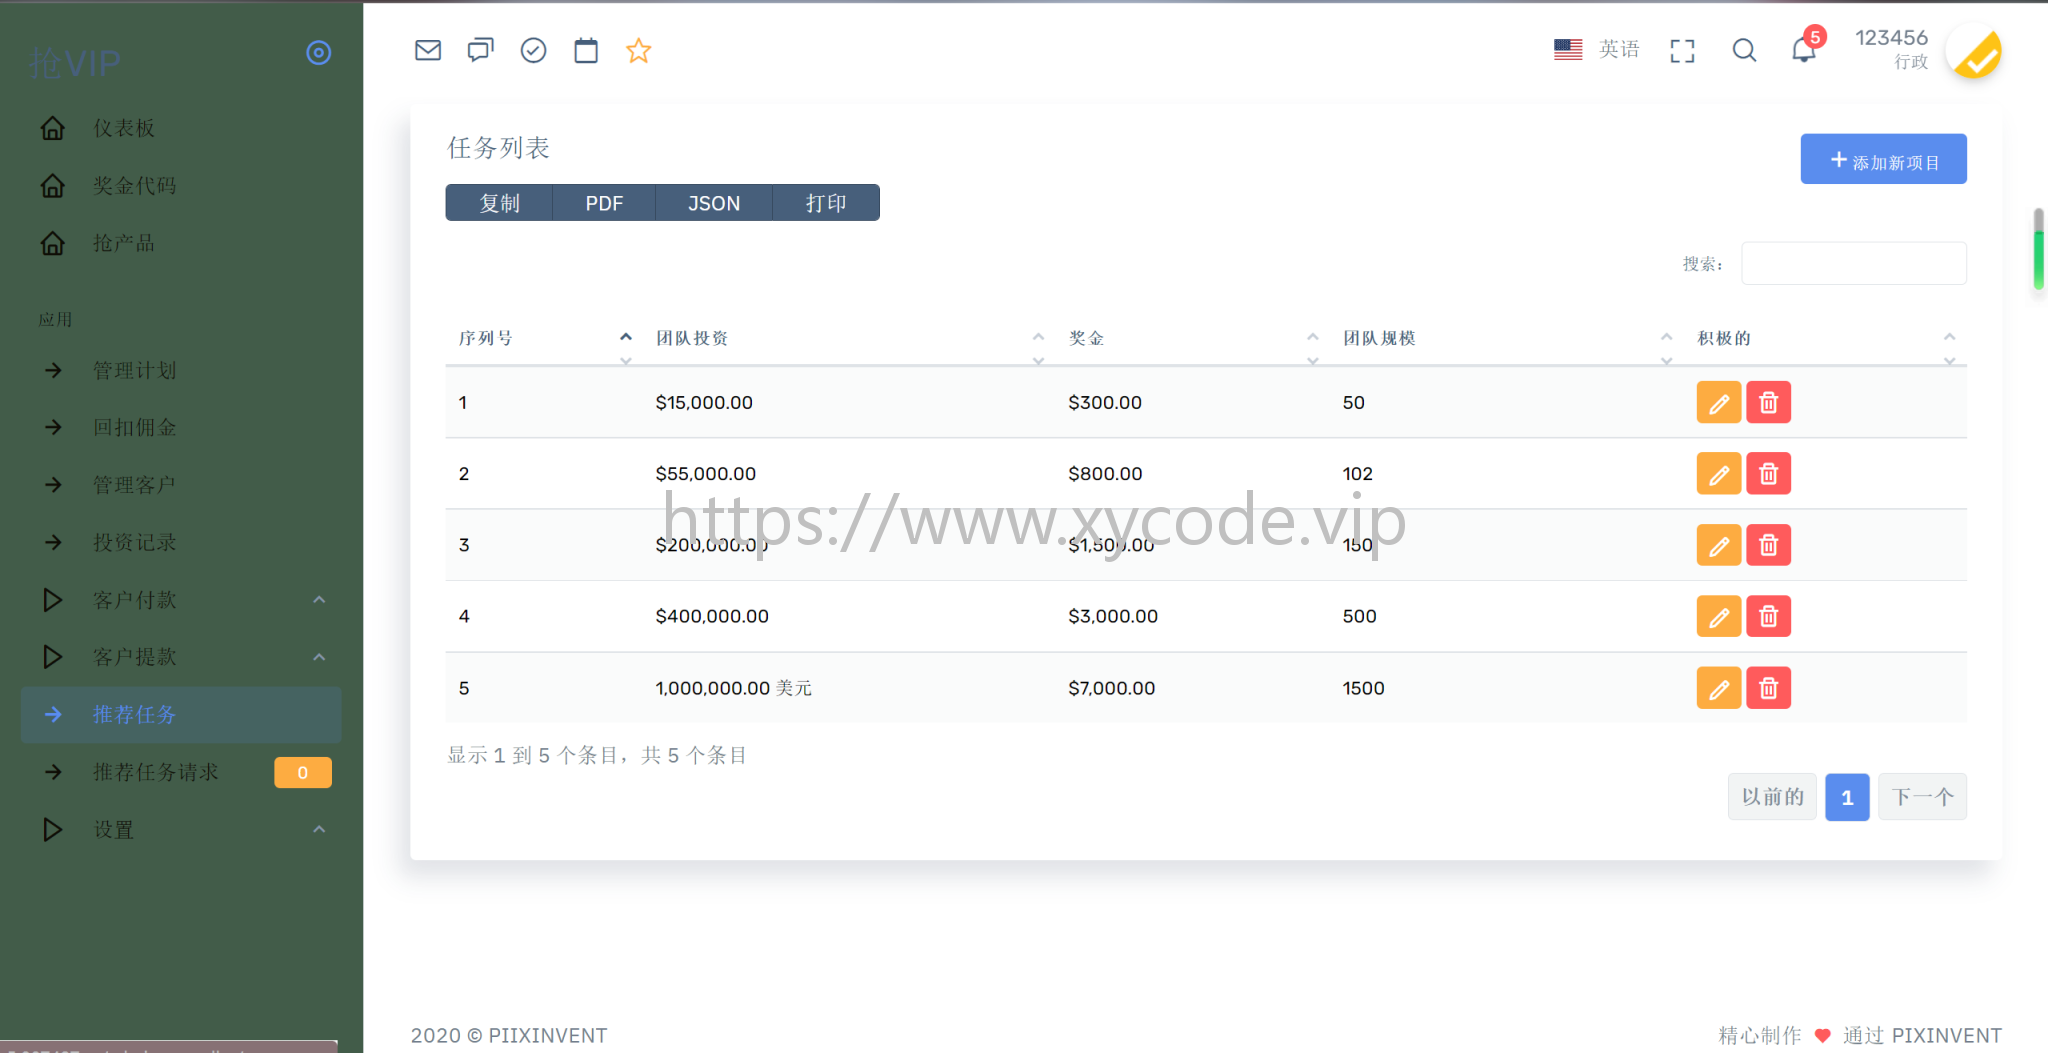Select 推荐任务 in sidebar

click(181, 715)
